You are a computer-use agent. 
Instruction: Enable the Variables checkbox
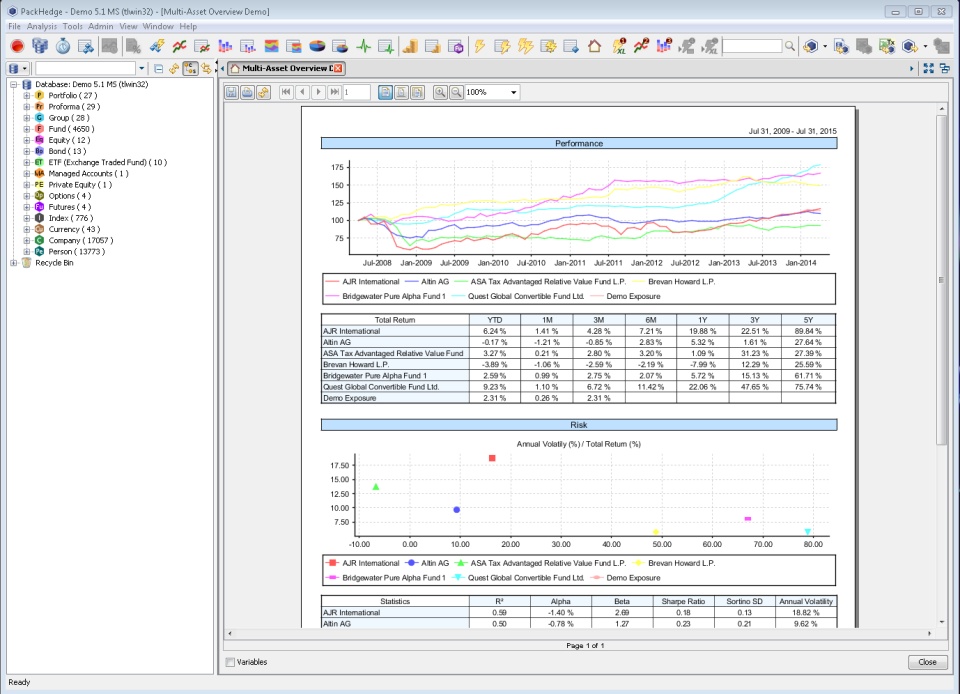click(230, 662)
